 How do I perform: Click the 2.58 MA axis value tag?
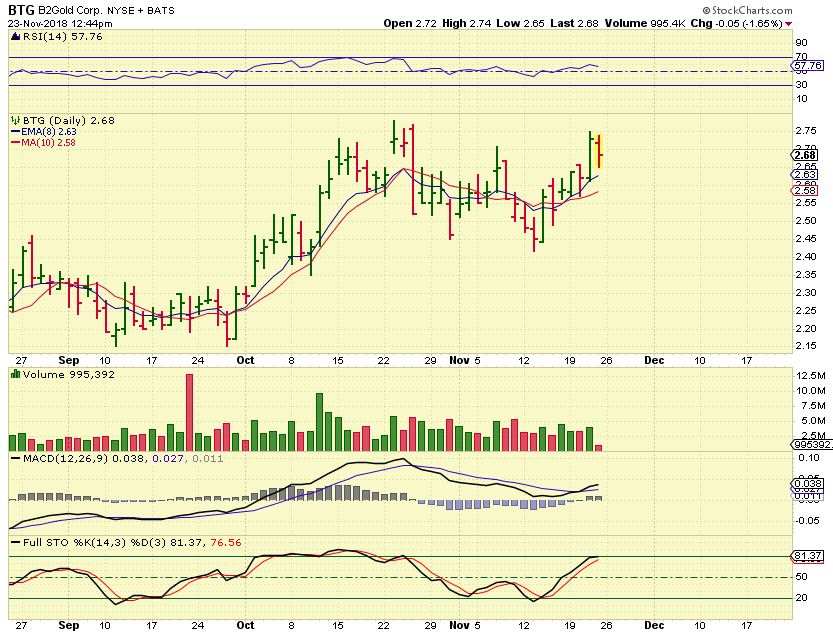pyautogui.click(x=805, y=190)
